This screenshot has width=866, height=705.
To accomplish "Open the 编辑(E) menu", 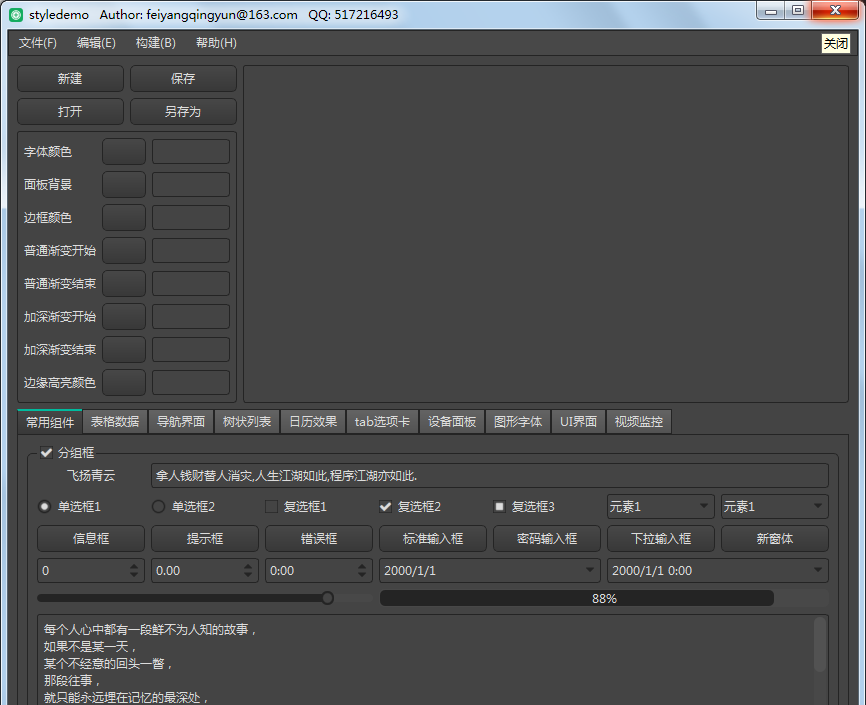I will click(x=96, y=43).
